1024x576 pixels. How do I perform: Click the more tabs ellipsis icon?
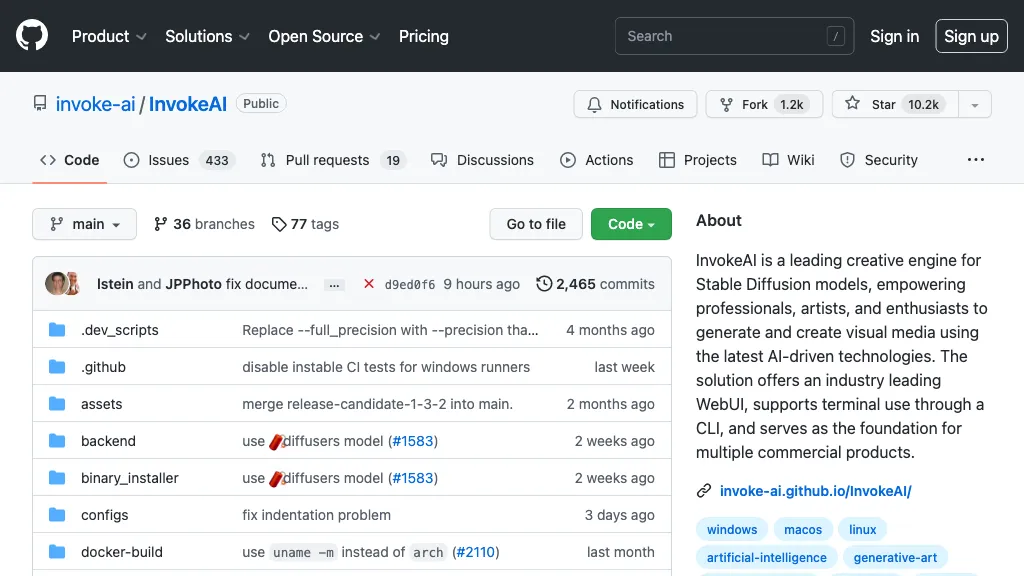pyautogui.click(x=976, y=160)
